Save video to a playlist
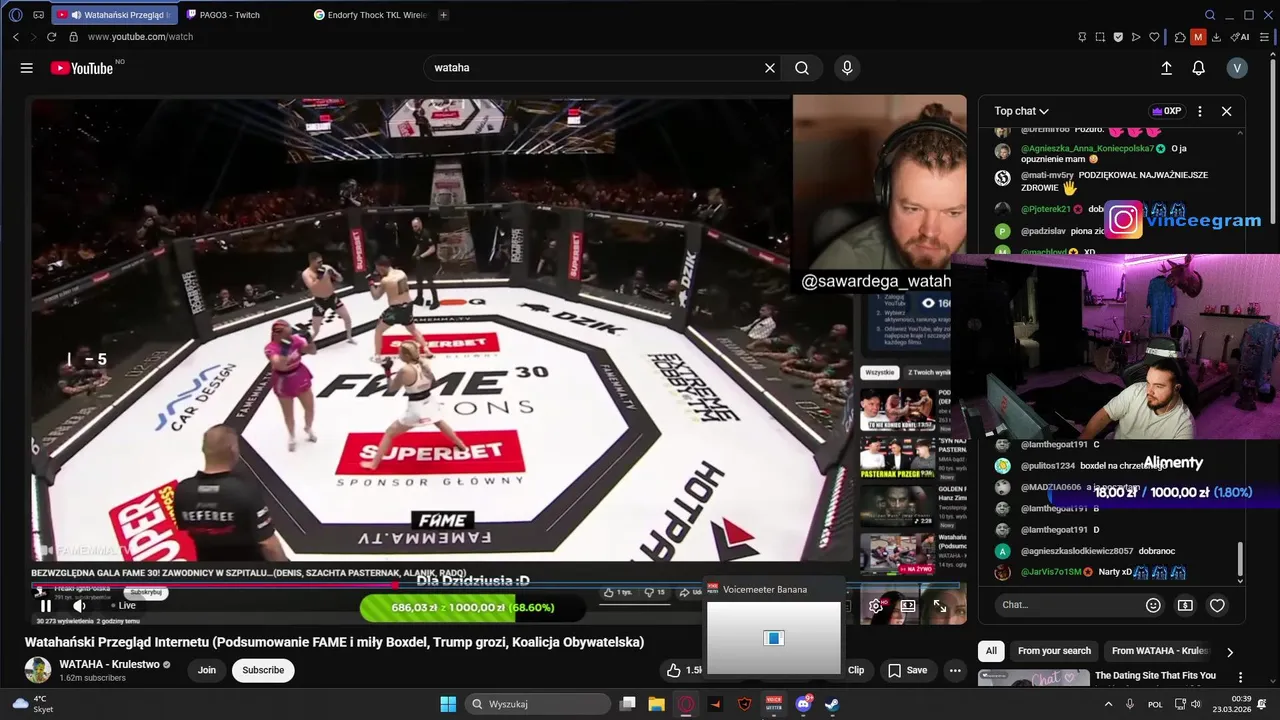Viewport: 1280px width, 720px height. [908, 670]
